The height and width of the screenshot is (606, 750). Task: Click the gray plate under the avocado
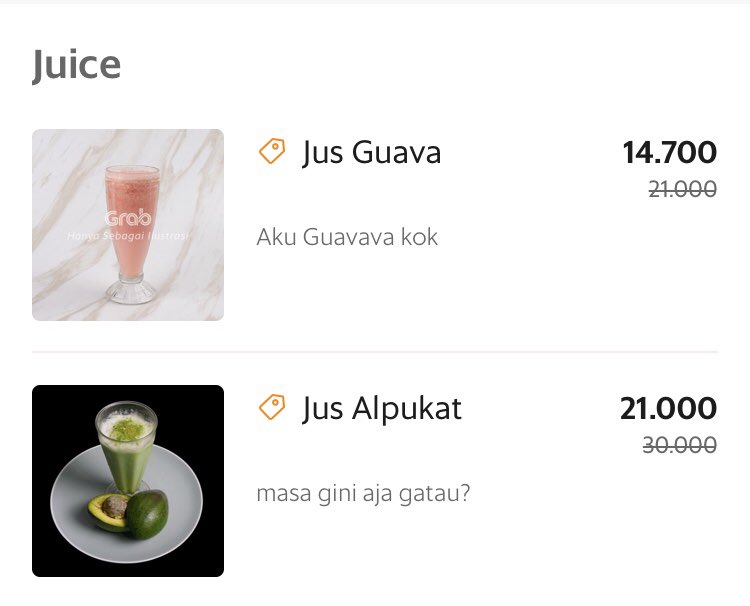[126, 505]
